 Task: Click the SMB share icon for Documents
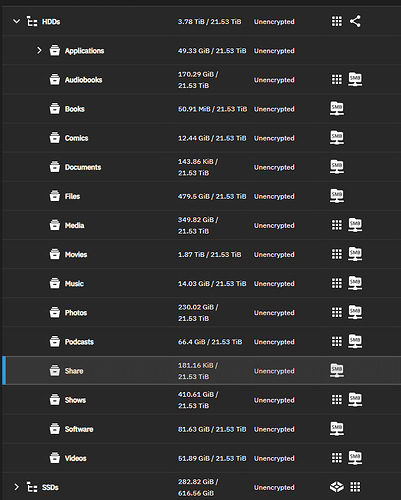(337, 167)
